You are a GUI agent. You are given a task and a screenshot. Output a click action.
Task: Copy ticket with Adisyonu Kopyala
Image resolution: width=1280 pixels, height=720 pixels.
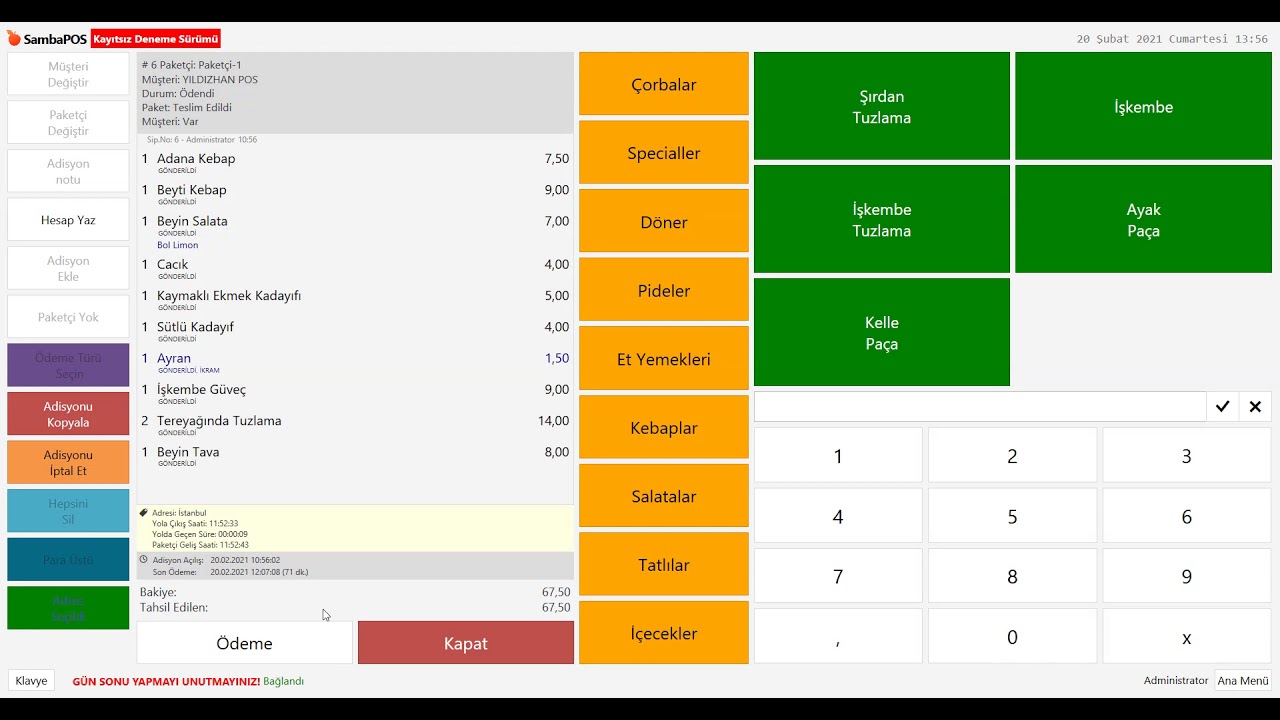click(x=68, y=414)
